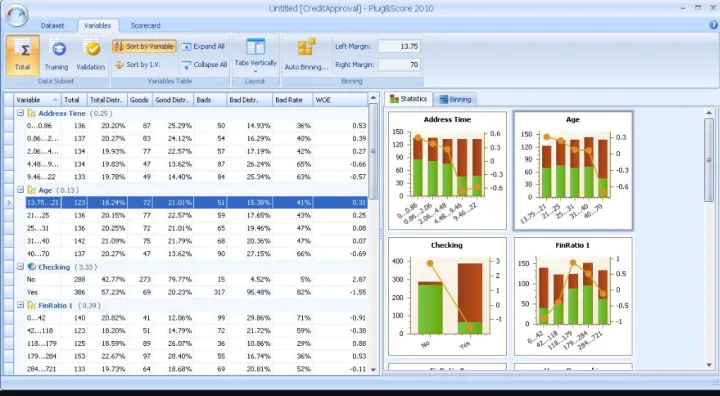The width and height of the screenshot is (720, 396).
Task: Click the Total Distr. column header
Action: tap(107, 100)
